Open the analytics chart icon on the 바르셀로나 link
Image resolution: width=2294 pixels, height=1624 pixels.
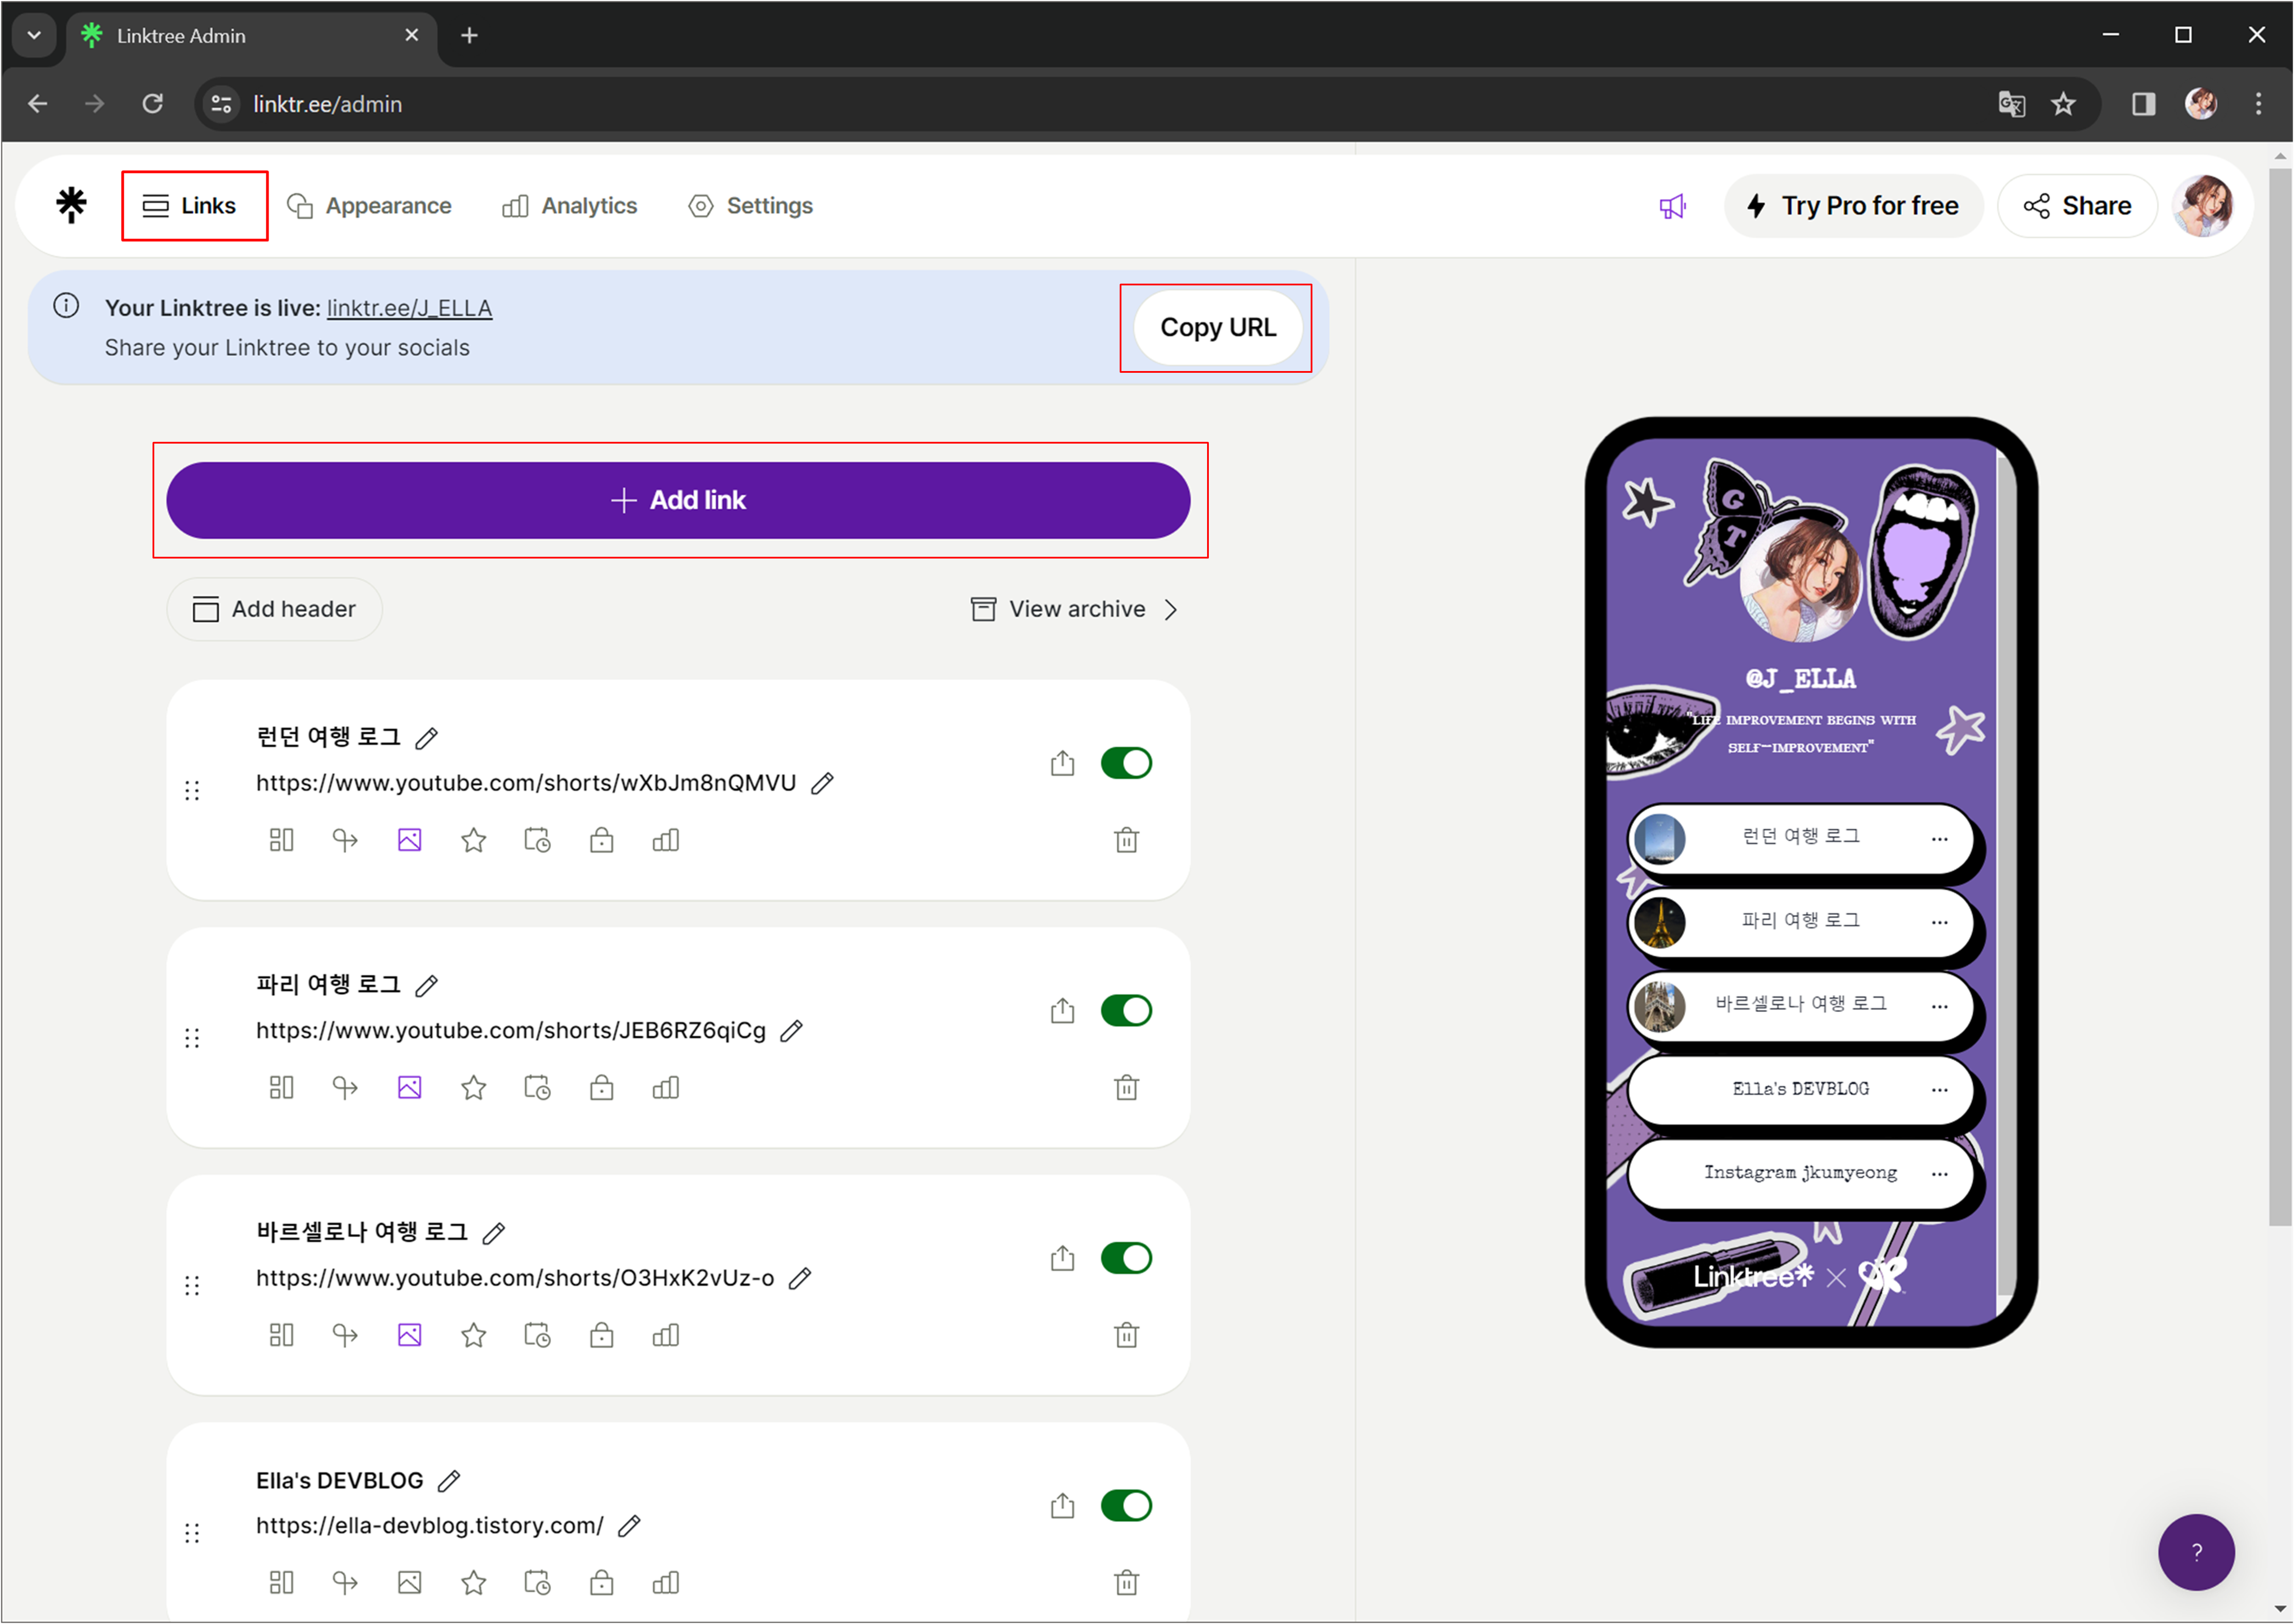click(x=665, y=1335)
